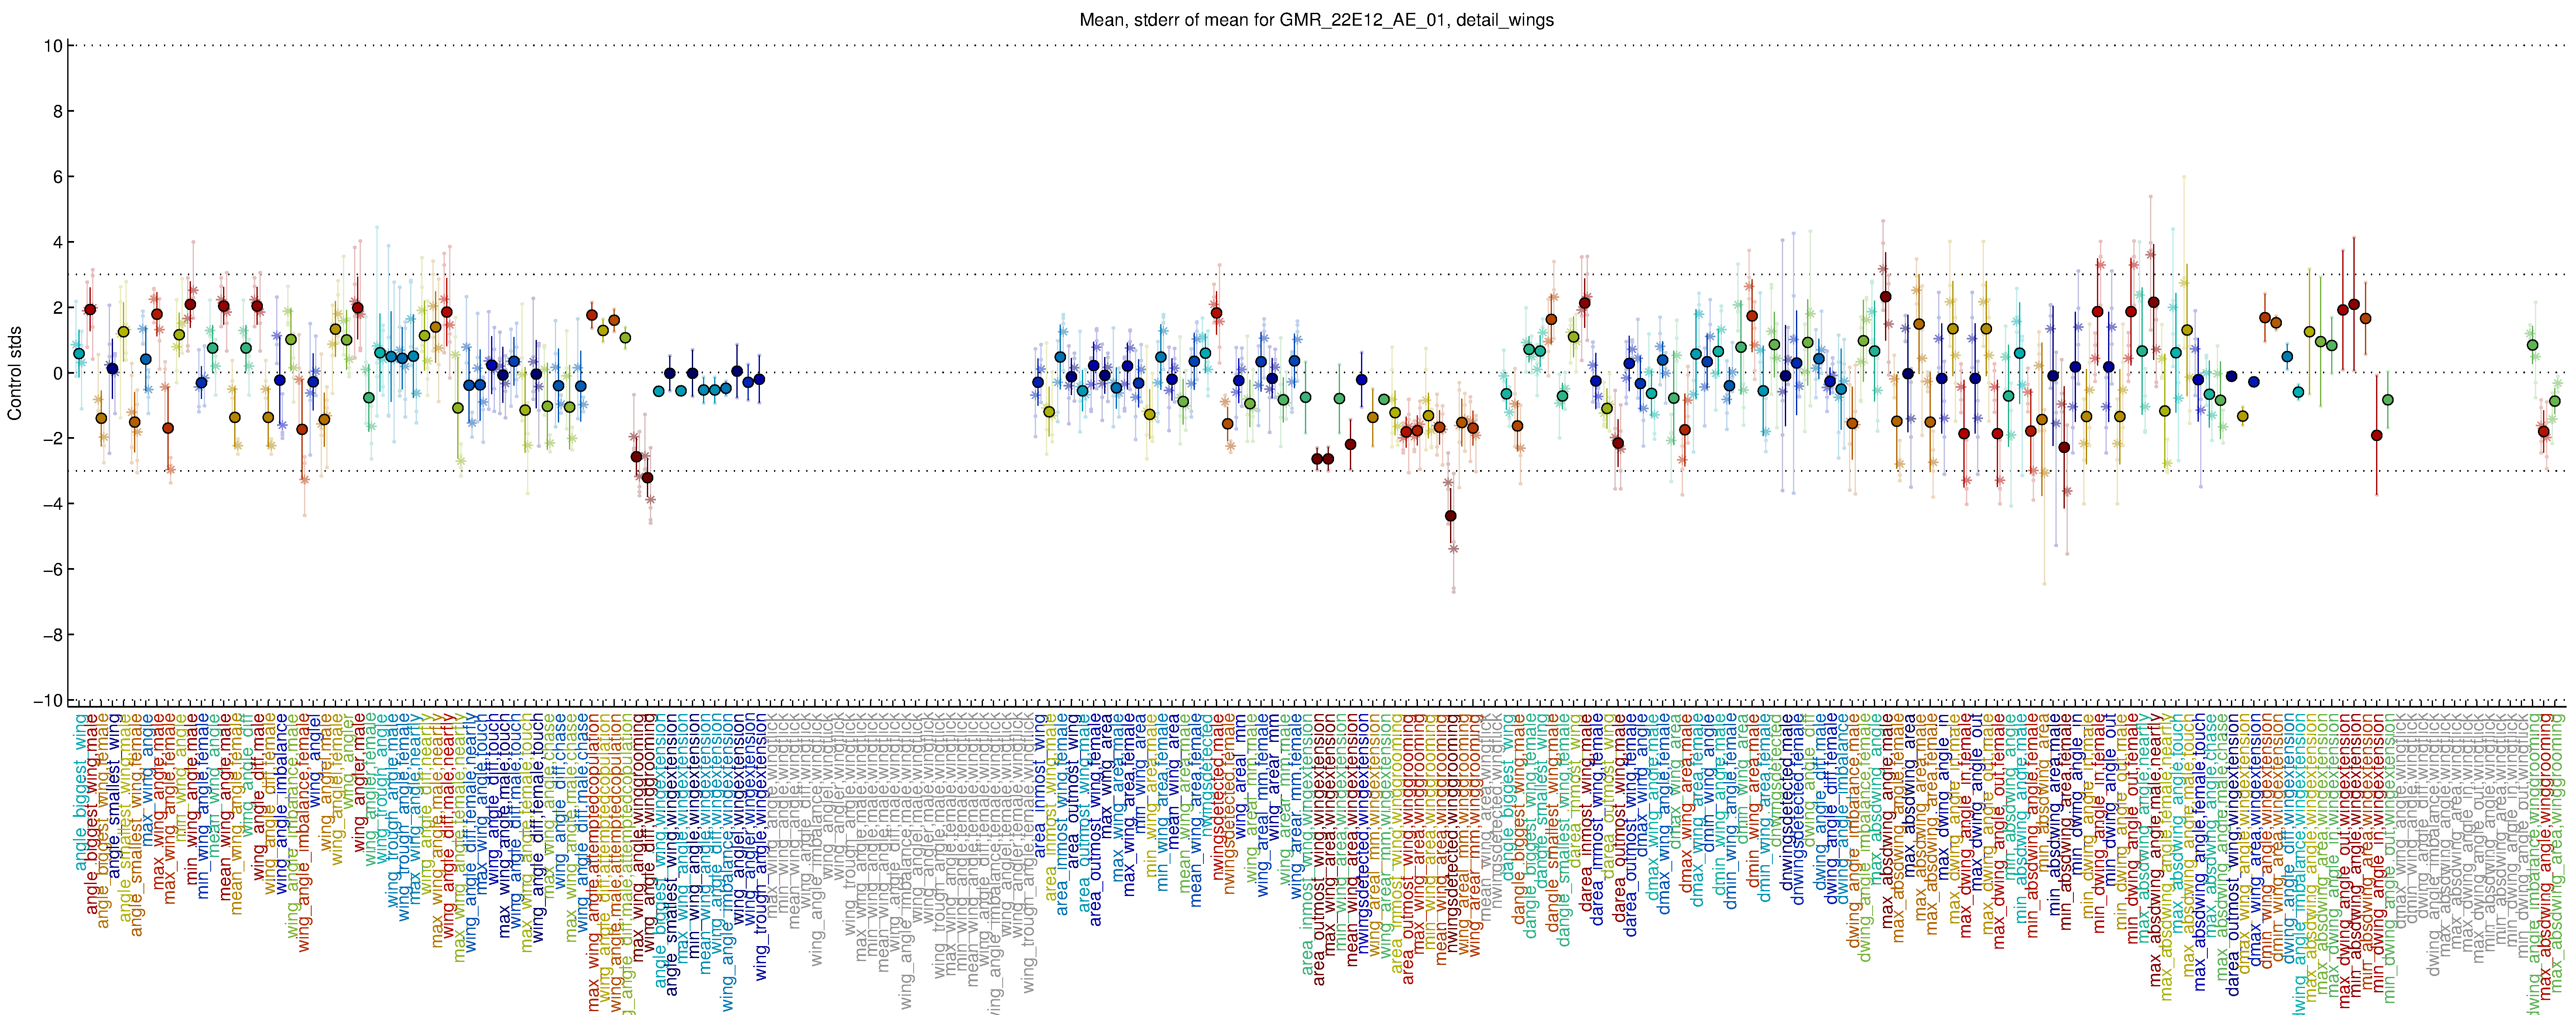Select the lowest dark red data point near −4.4
This screenshot has width=2576, height=1015.
[1451, 516]
